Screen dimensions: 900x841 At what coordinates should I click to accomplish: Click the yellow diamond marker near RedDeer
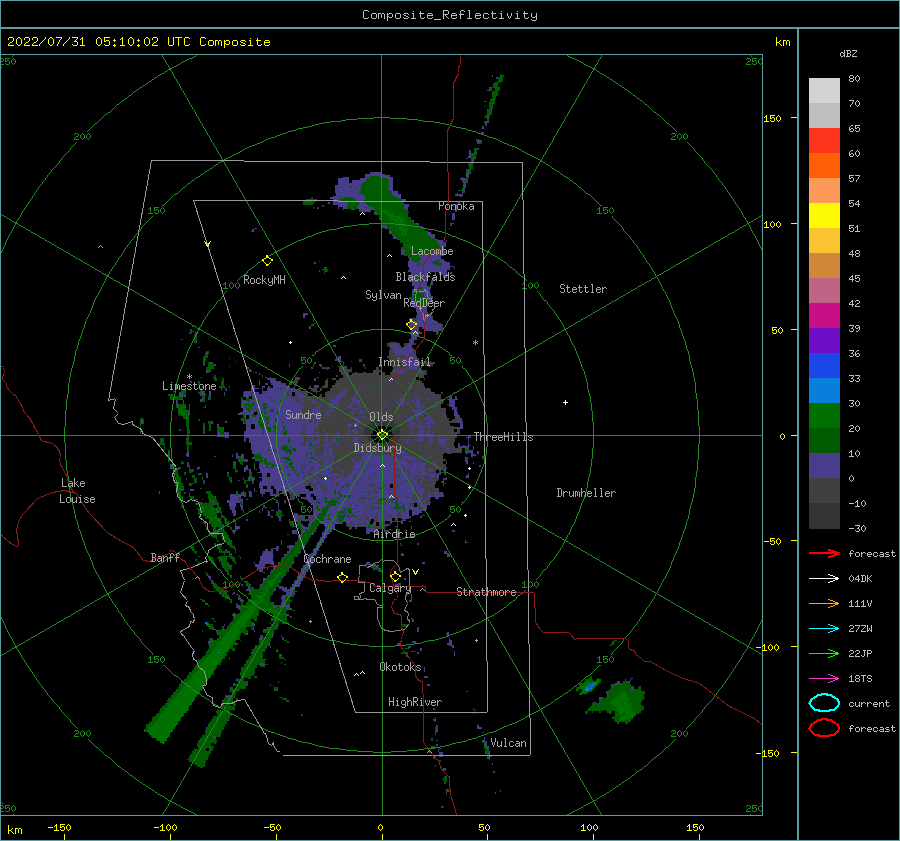[412, 325]
